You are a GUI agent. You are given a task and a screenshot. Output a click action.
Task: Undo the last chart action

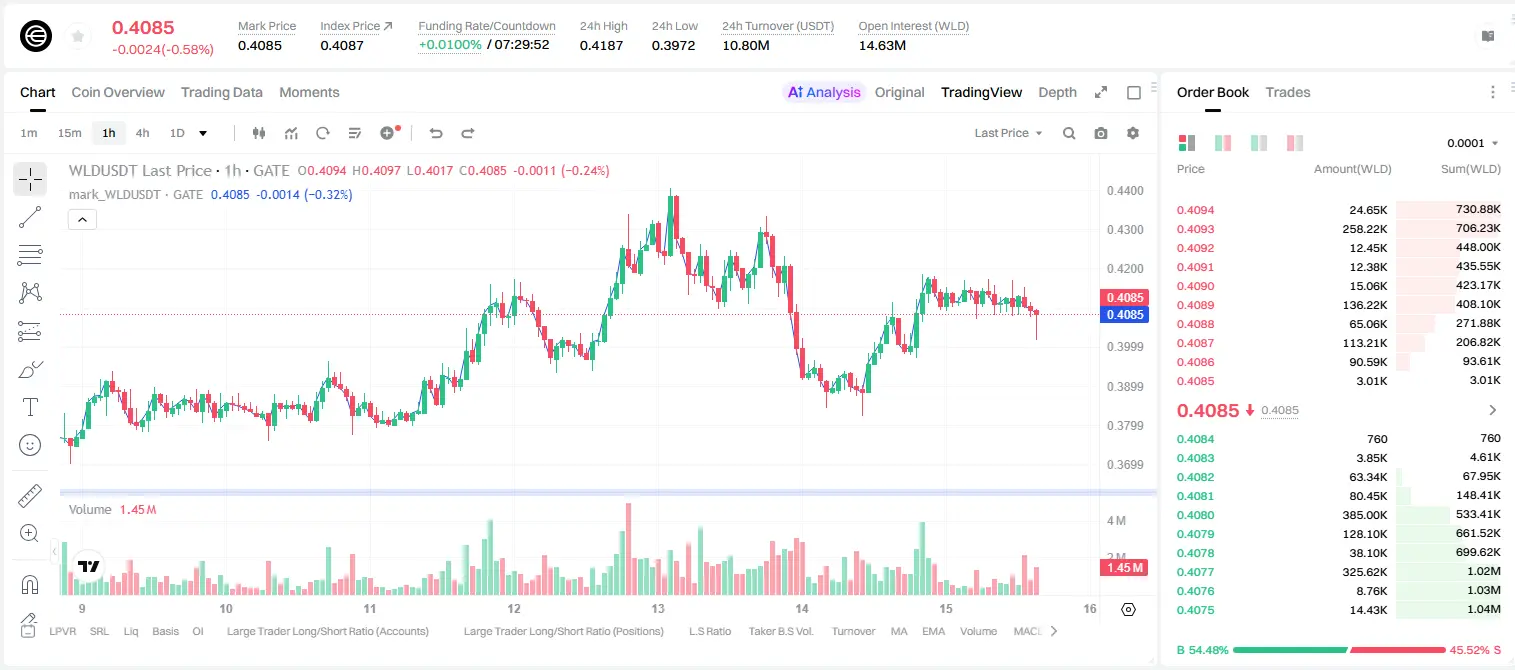pos(436,133)
